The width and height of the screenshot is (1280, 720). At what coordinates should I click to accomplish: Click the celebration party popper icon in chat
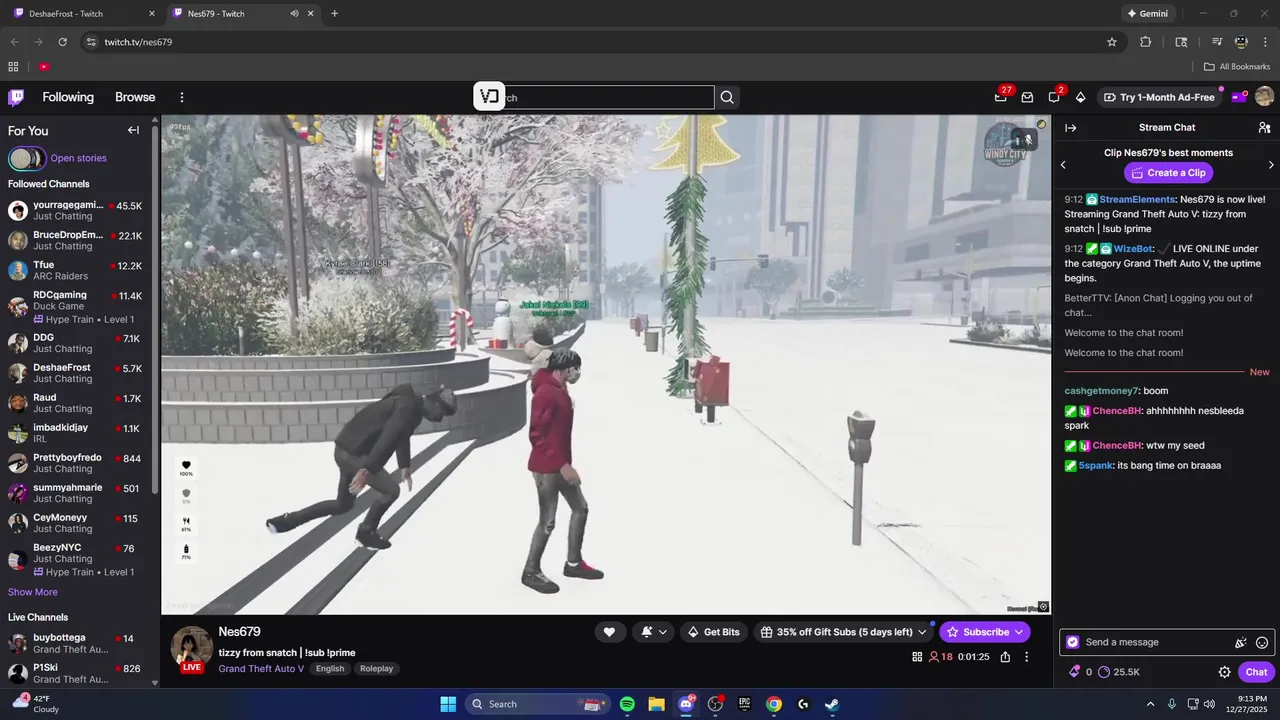point(1241,642)
